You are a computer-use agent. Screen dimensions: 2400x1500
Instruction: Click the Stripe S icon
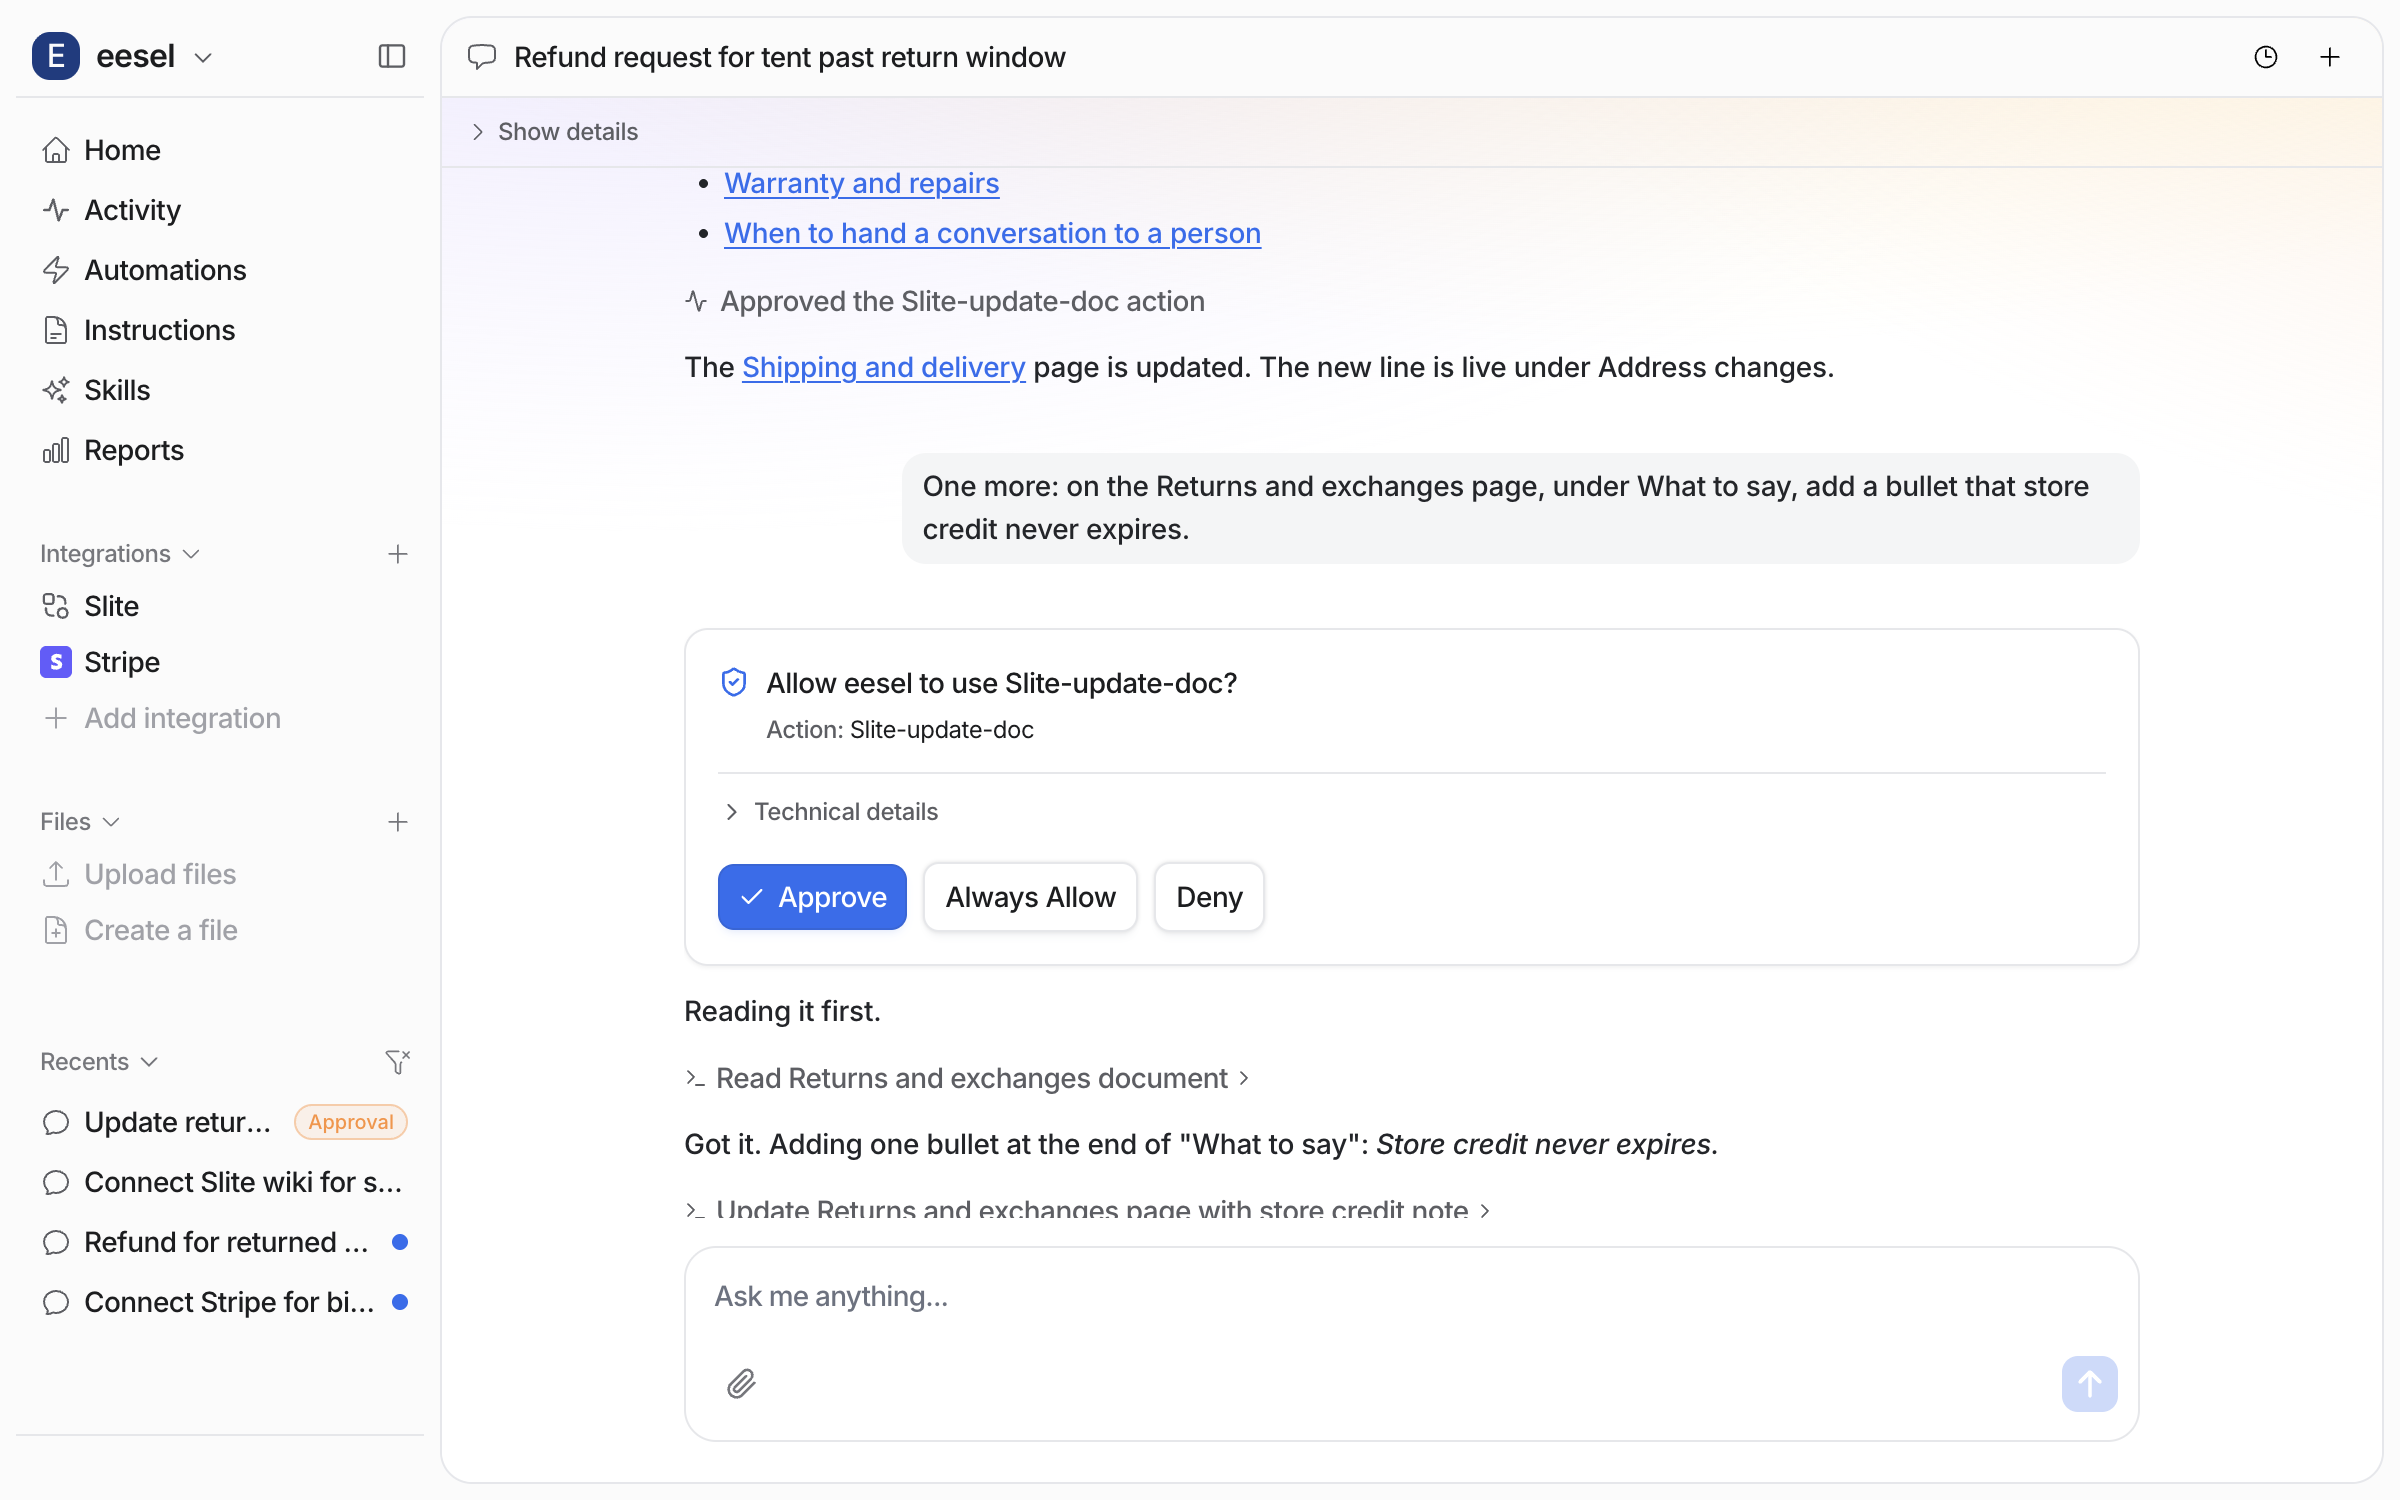(x=56, y=662)
